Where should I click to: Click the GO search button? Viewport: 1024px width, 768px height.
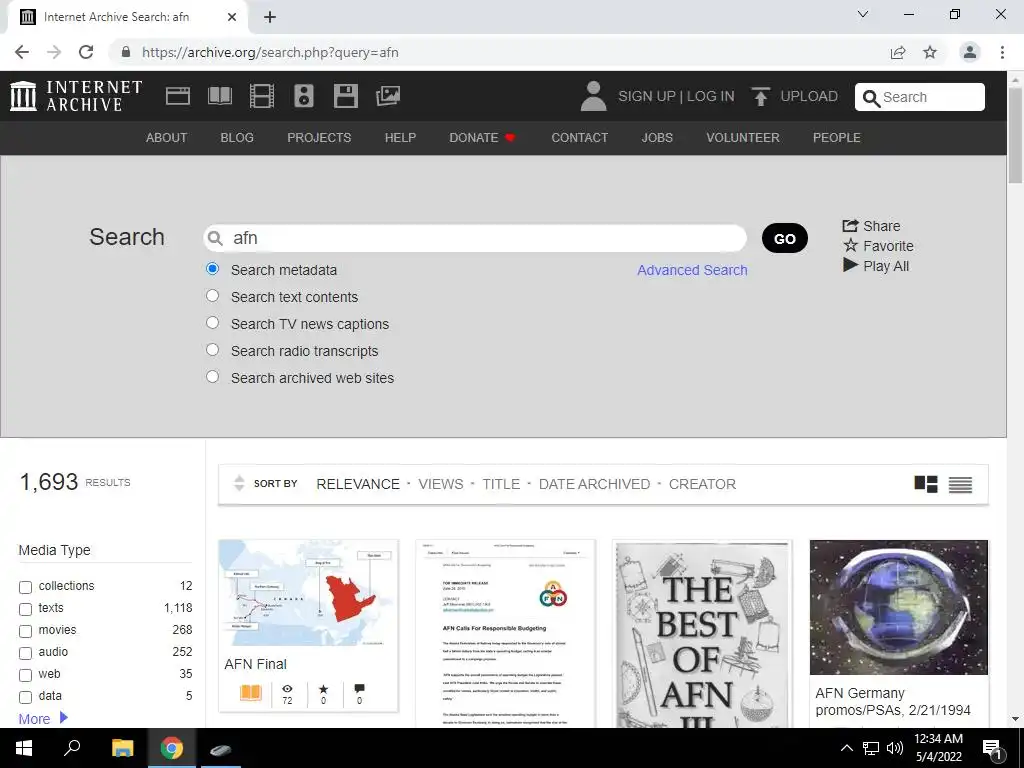pos(784,238)
